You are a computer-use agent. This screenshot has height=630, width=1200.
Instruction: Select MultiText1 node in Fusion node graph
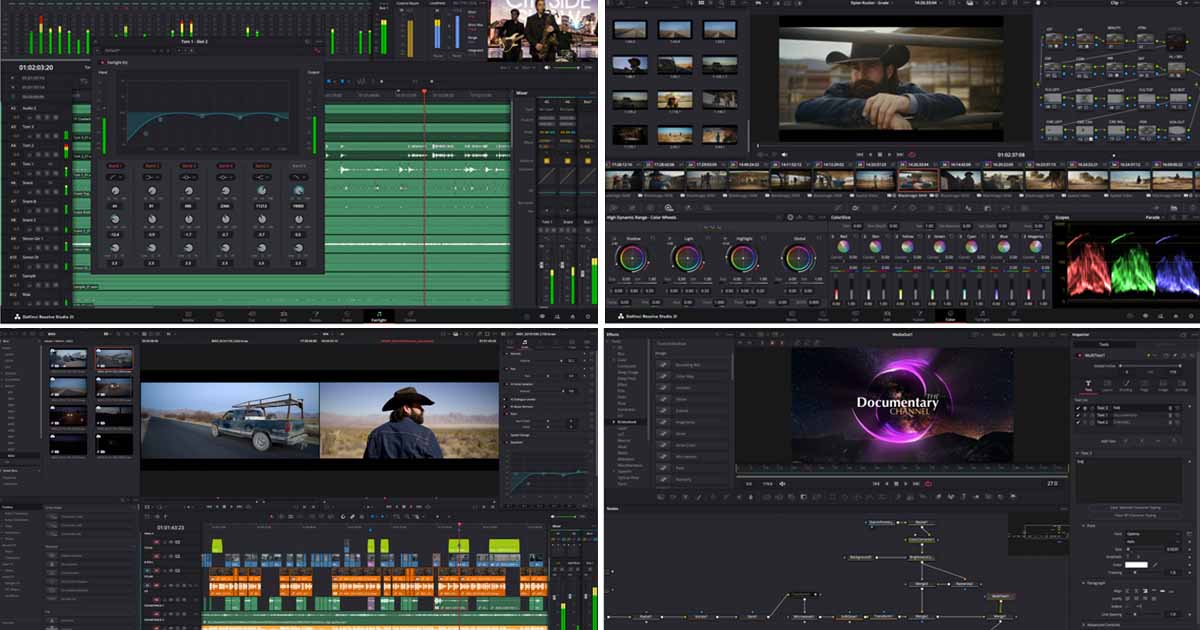point(1000,596)
